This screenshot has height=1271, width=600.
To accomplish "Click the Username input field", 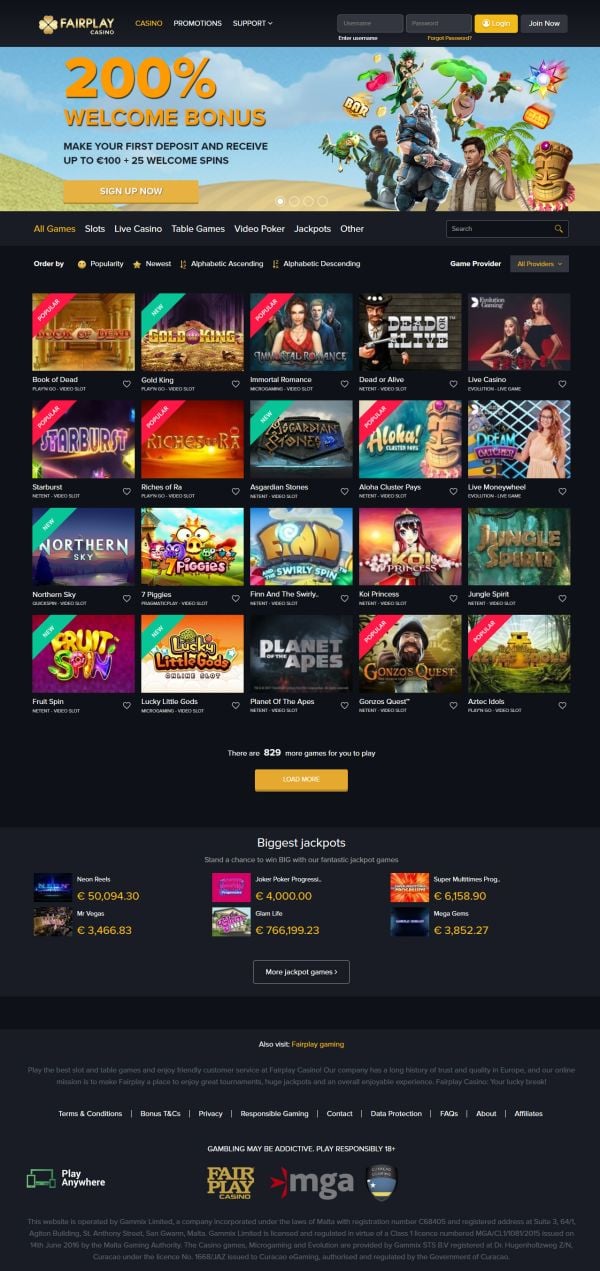I will 370,23.
